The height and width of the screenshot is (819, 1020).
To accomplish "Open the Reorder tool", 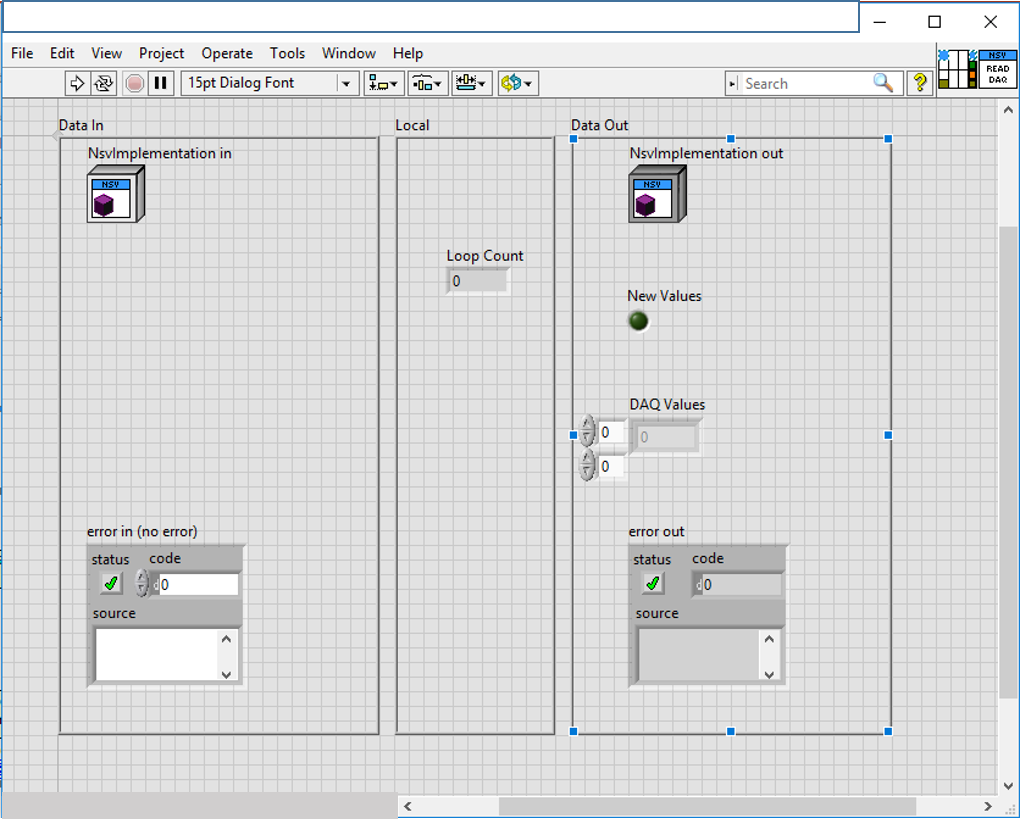I will (518, 83).
